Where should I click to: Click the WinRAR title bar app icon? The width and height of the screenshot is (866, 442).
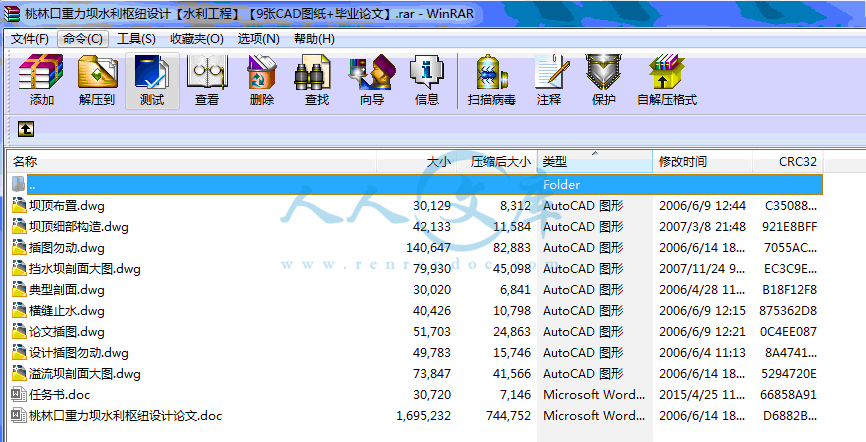pyautogui.click(x=11, y=14)
